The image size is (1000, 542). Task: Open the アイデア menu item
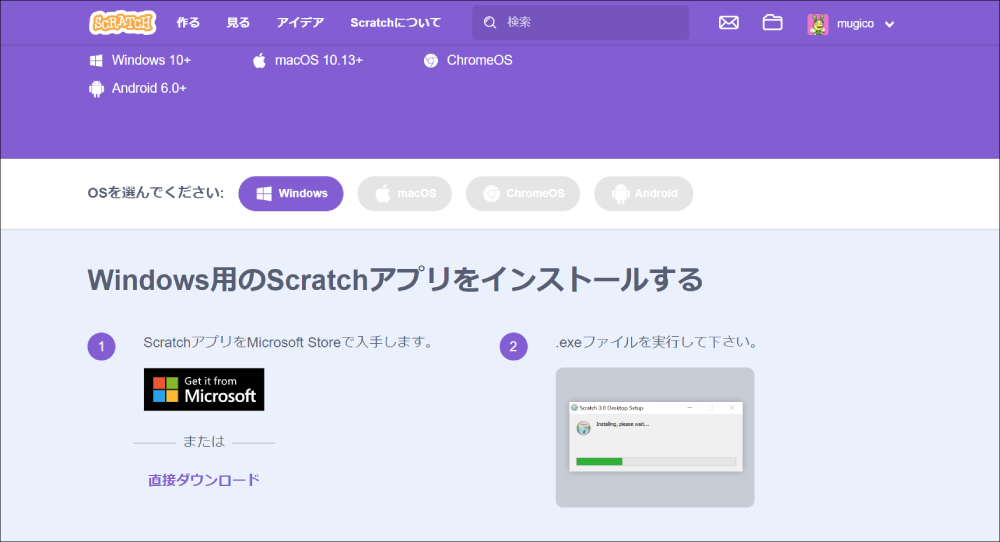(x=300, y=23)
